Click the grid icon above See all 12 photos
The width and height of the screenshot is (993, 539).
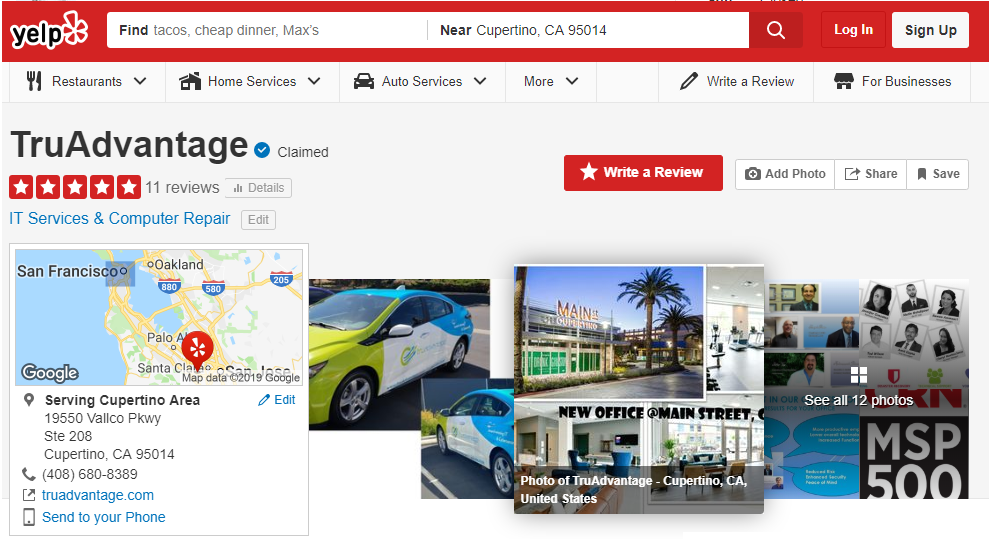click(859, 375)
